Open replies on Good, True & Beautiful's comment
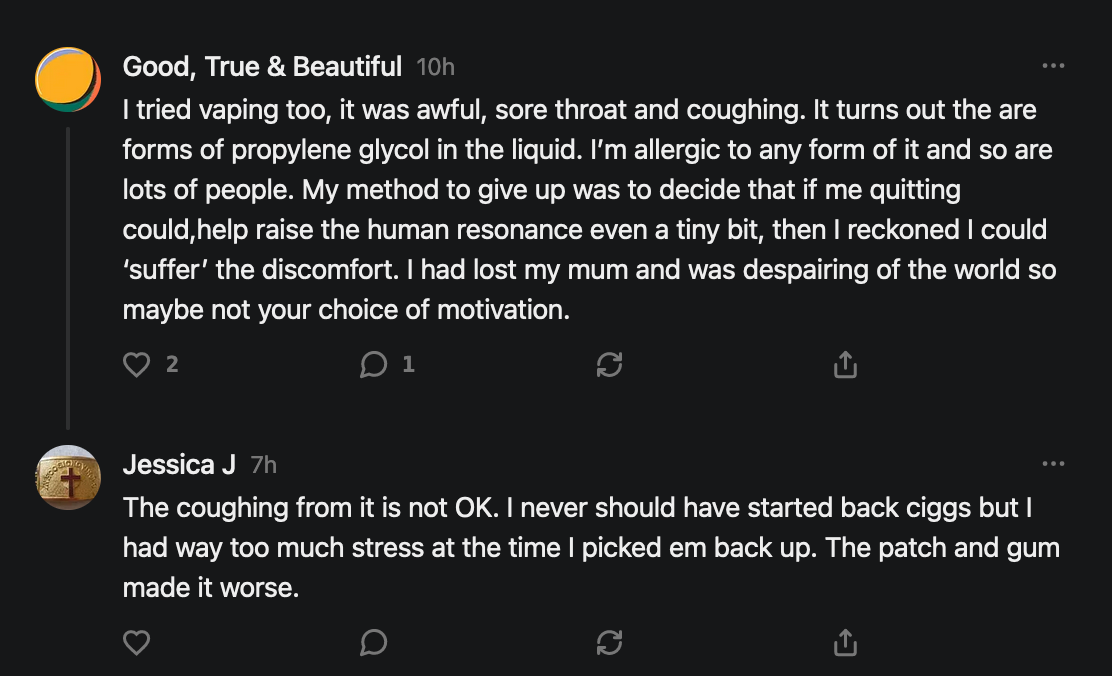1112x676 pixels. coord(373,366)
